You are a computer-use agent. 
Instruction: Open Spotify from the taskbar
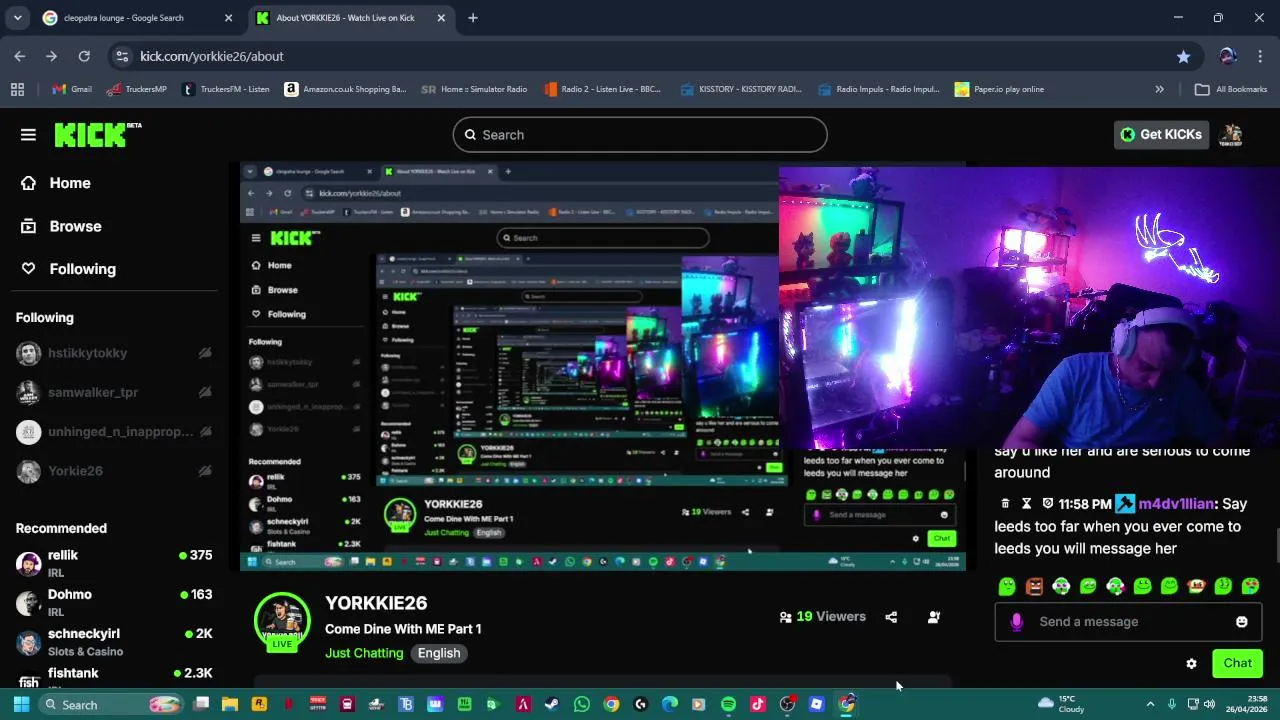click(x=728, y=704)
